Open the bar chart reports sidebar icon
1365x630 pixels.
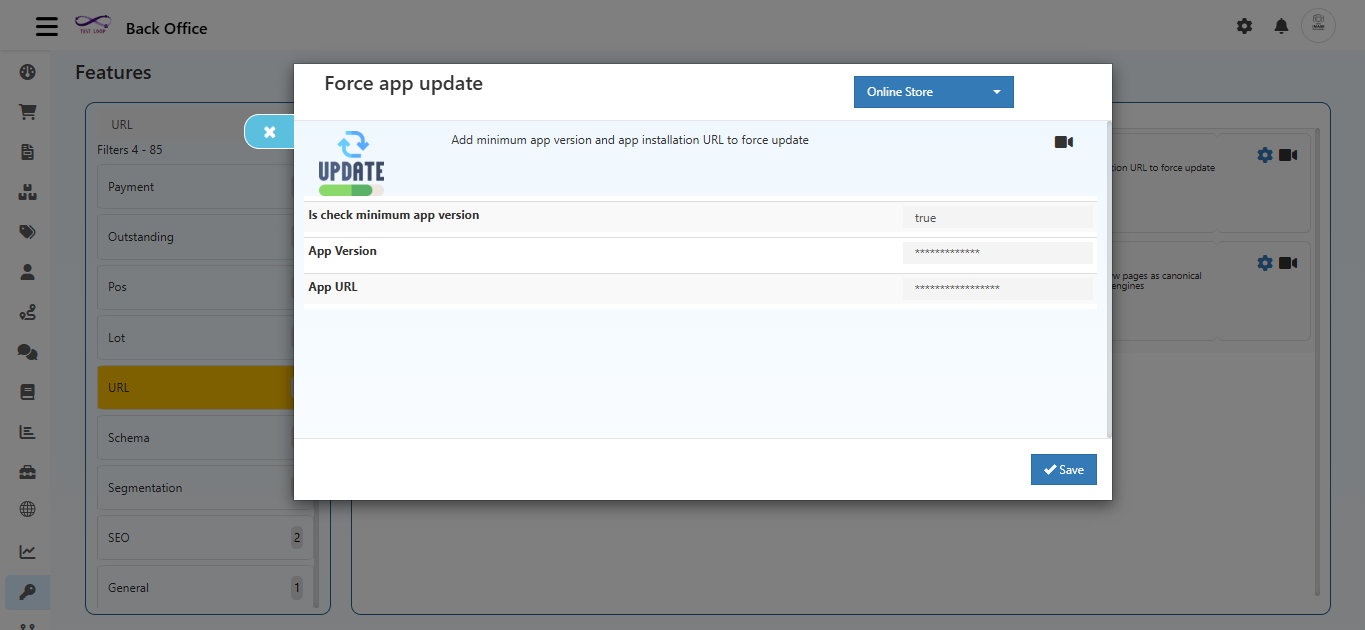click(26, 431)
